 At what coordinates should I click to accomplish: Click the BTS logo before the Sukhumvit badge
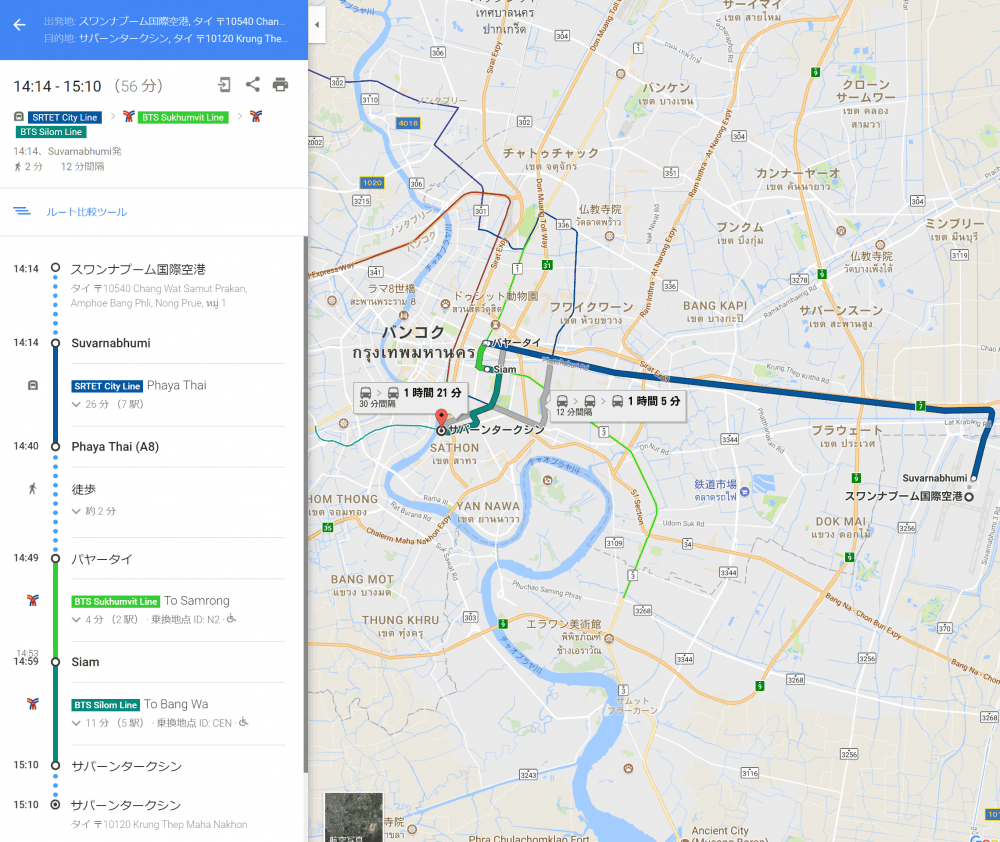(x=129, y=117)
